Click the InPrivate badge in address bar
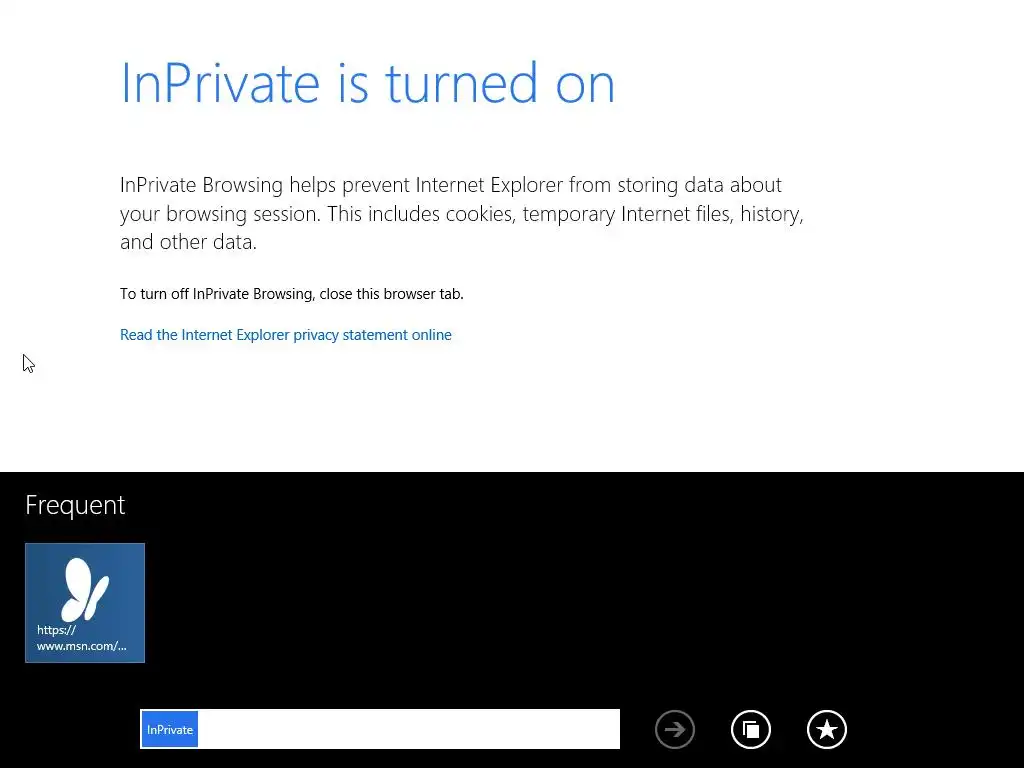 [x=170, y=729]
